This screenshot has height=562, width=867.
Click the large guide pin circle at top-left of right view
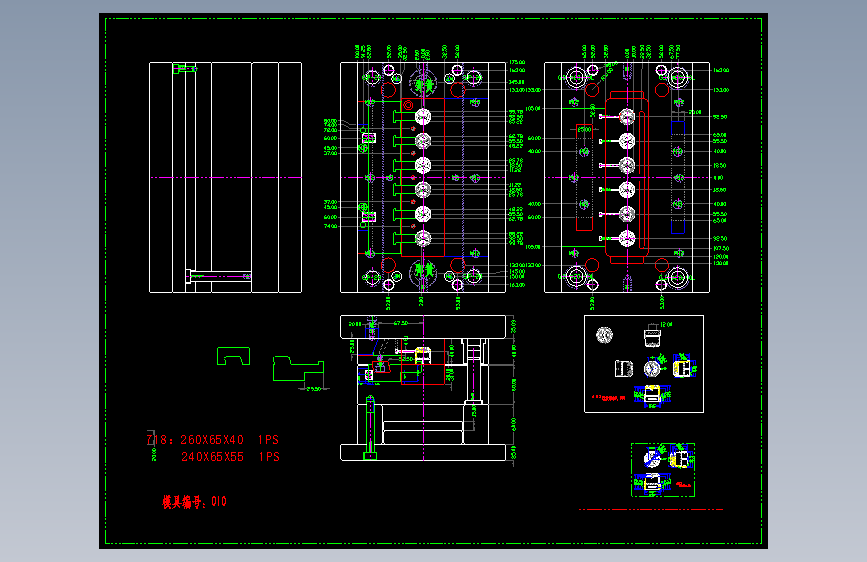point(576,77)
